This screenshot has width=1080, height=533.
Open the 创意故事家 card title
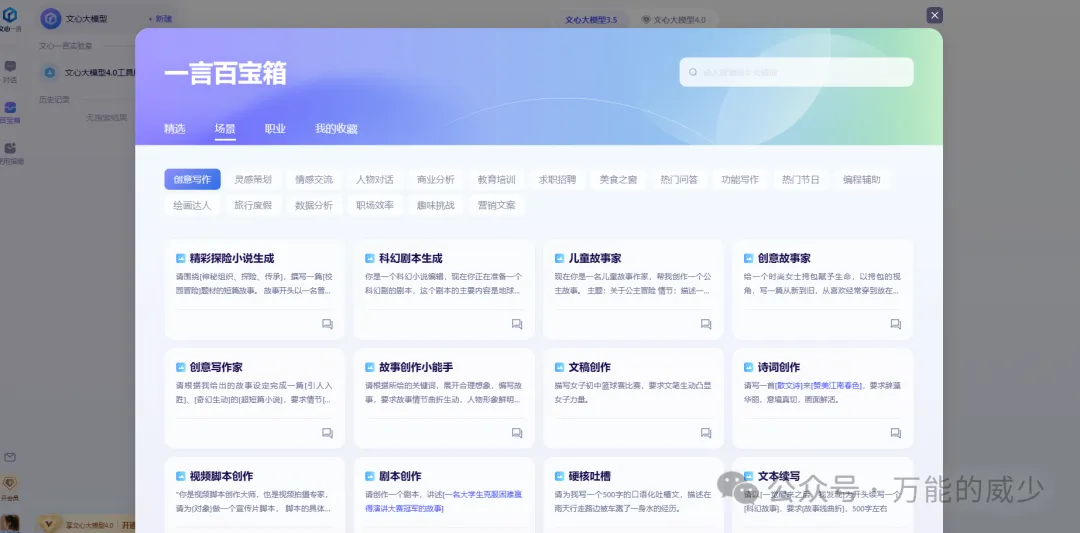click(784, 258)
